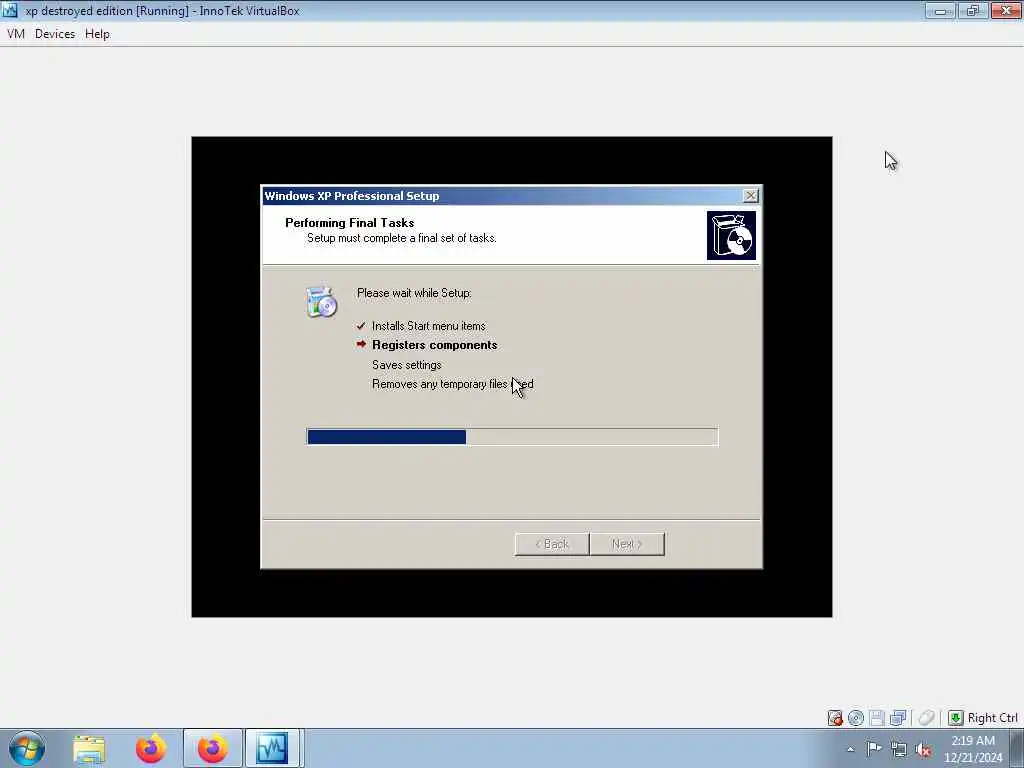Open the first Firefox taskbar icon
Viewport: 1024px width, 768px height.
point(151,748)
